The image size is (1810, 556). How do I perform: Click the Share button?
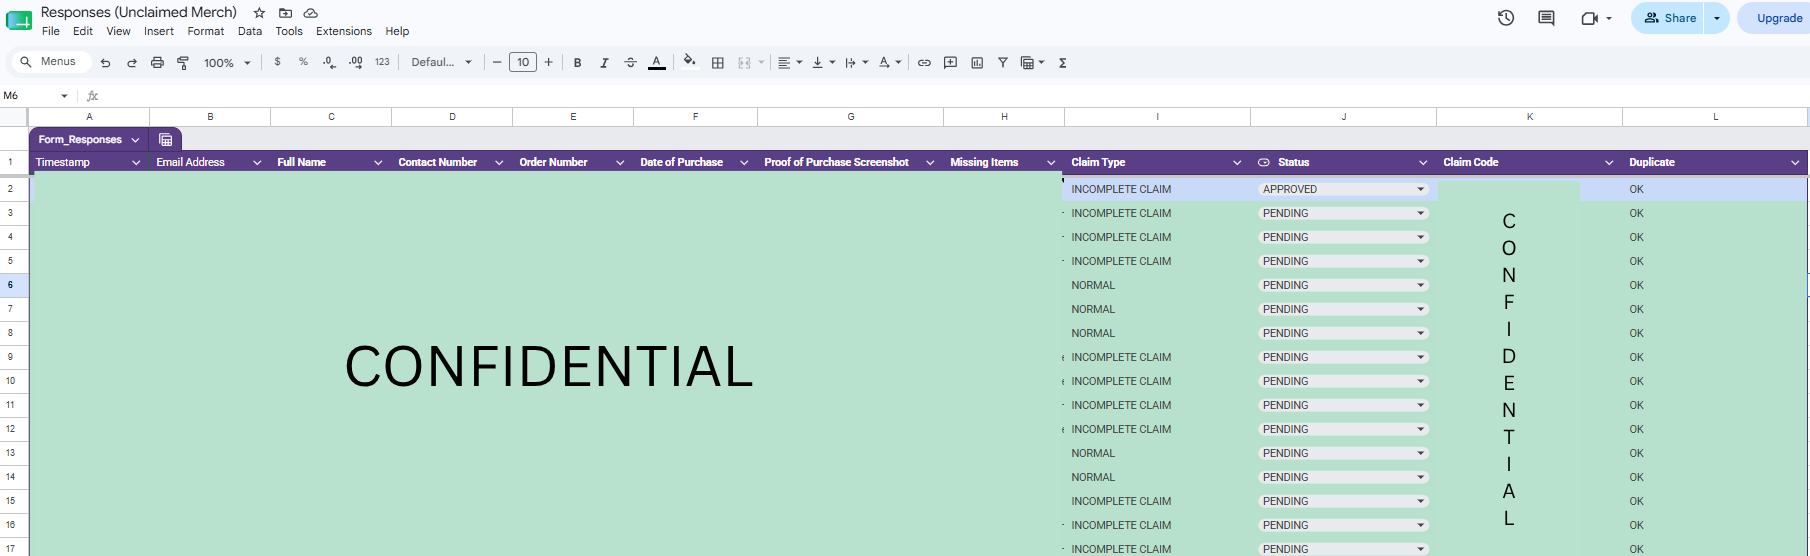(1668, 18)
